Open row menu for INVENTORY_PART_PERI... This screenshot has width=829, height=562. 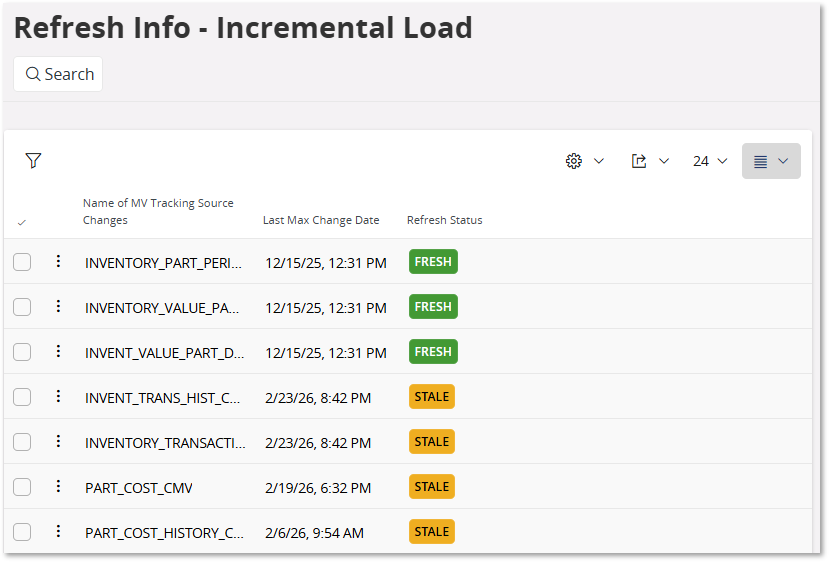58,261
